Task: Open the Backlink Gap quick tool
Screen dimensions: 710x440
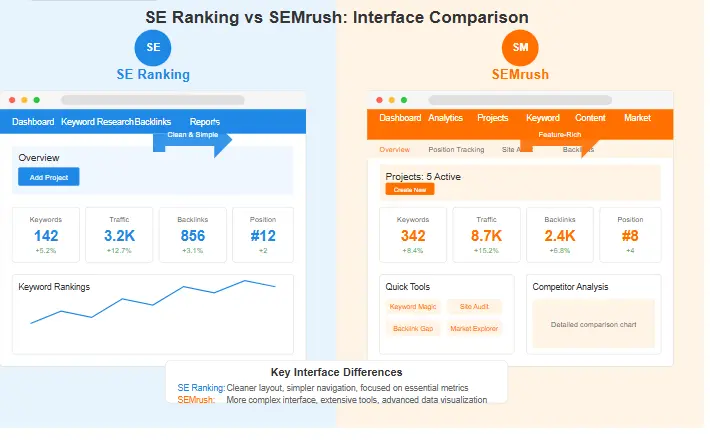Action: coord(413,329)
